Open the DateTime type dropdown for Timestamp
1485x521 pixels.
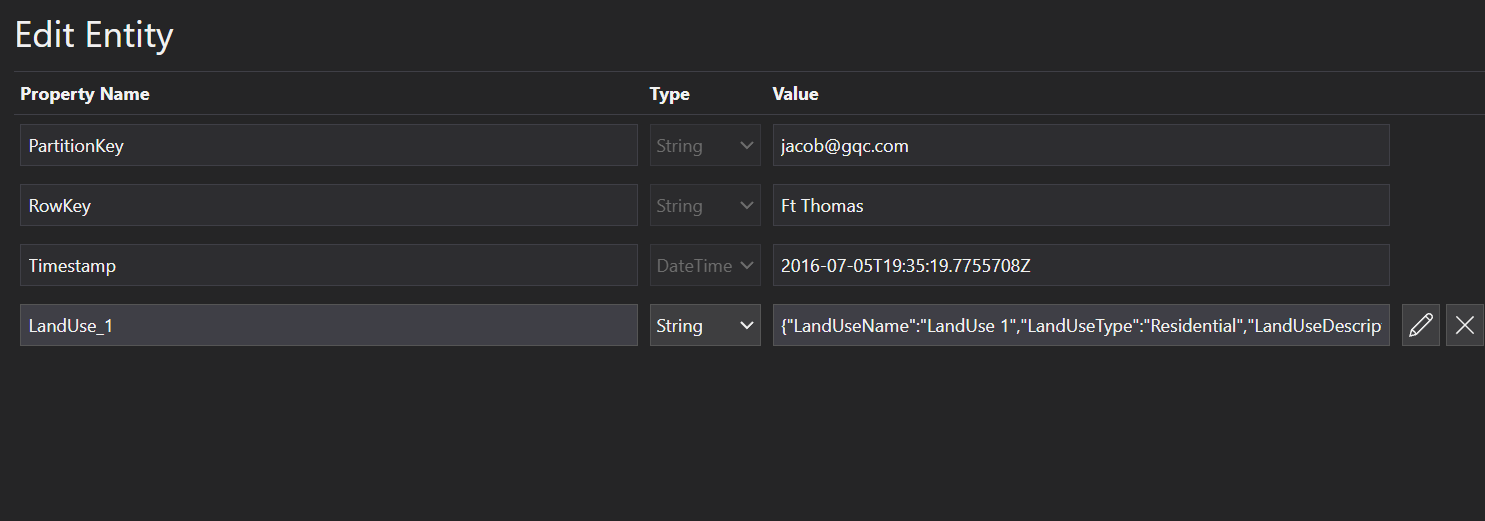click(705, 265)
